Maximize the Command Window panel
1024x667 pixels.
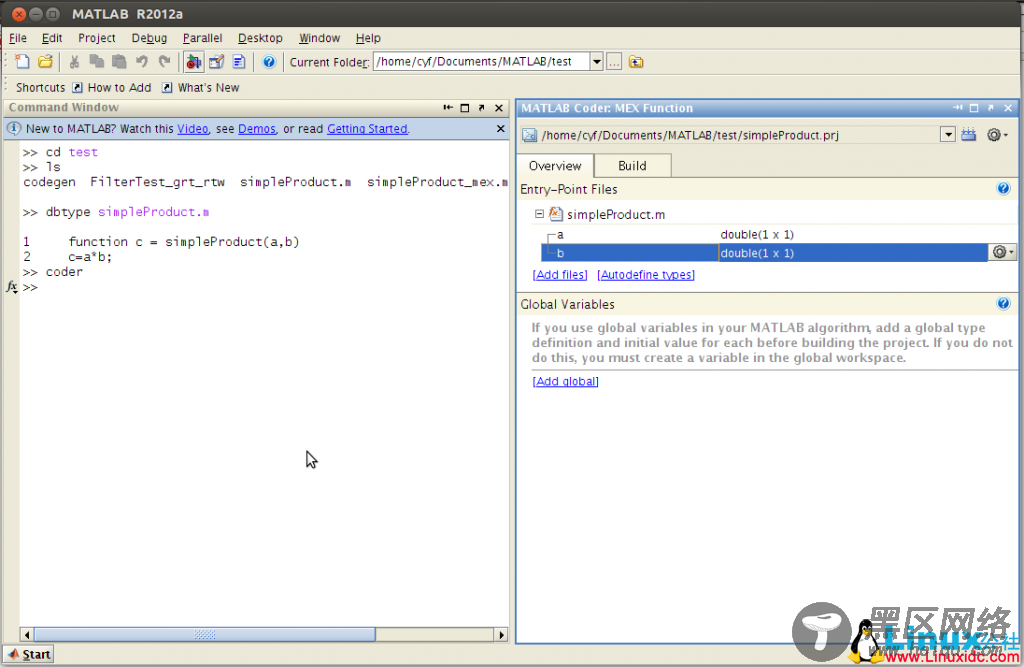465,108
